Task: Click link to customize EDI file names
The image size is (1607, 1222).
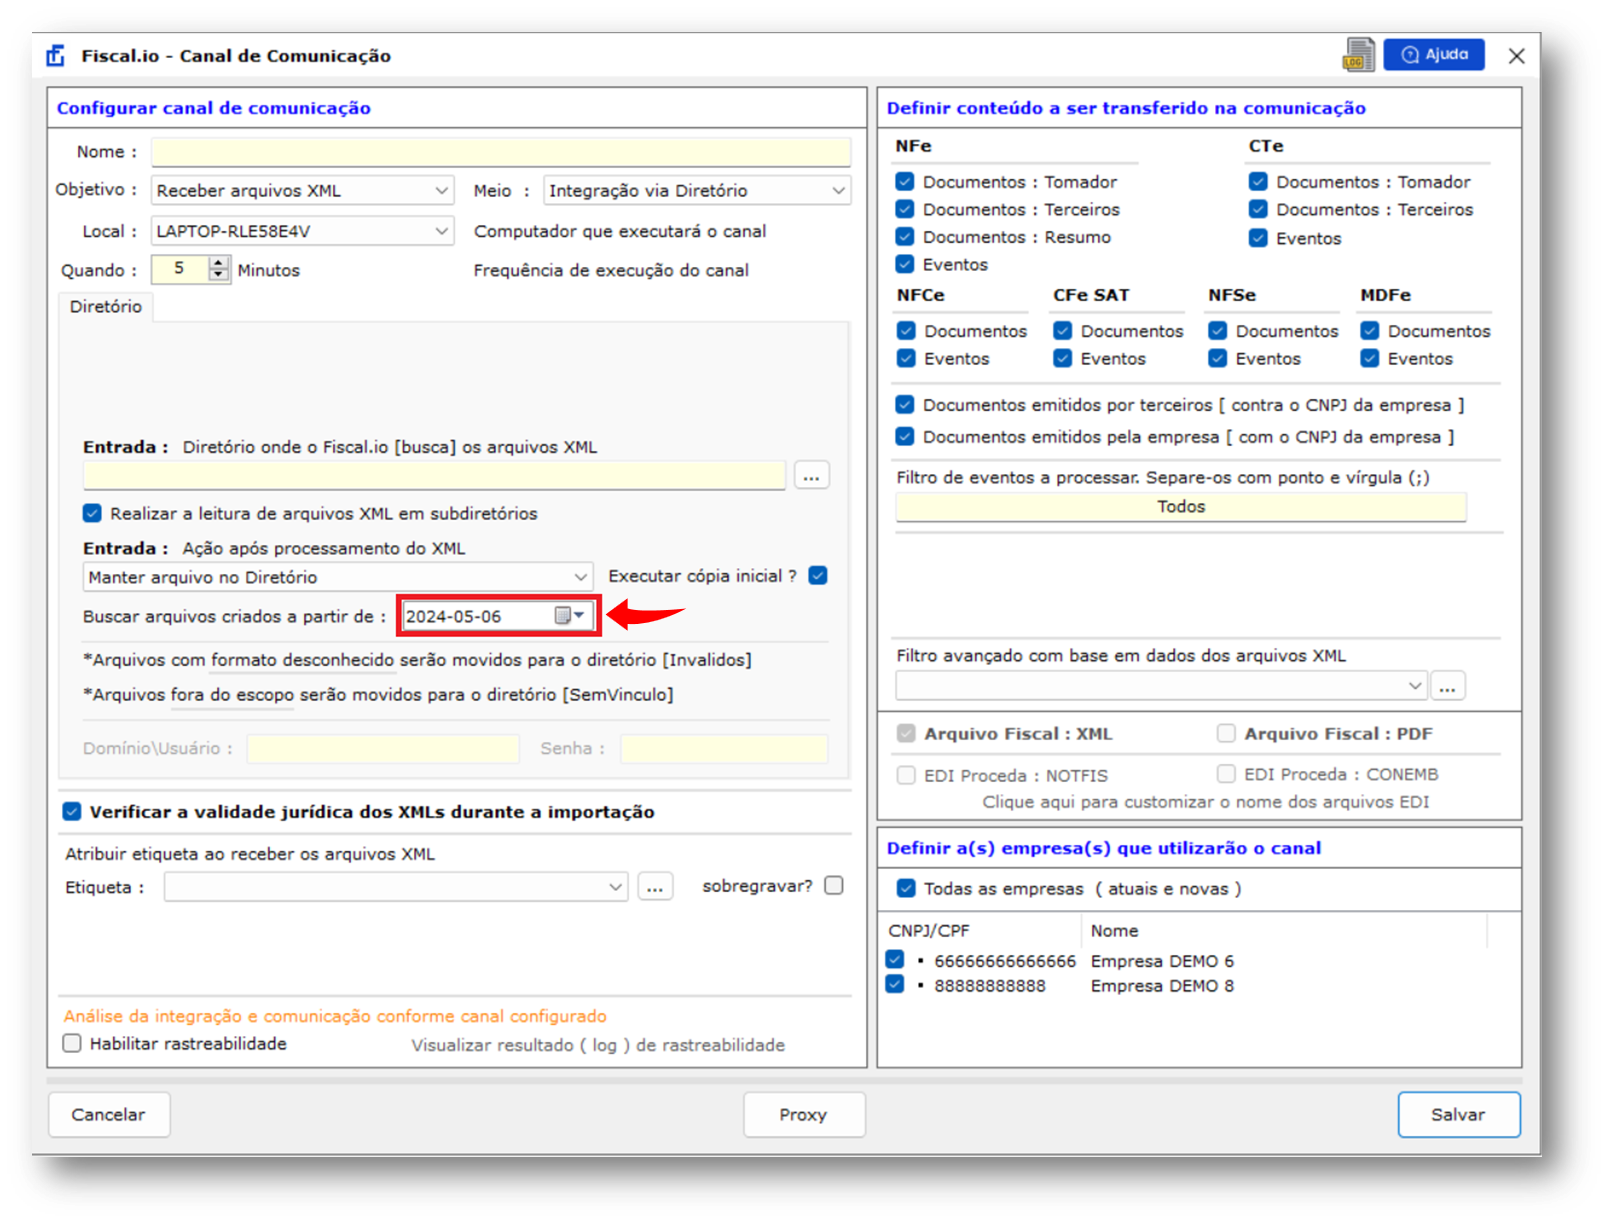Action: tap(1206, 802)
